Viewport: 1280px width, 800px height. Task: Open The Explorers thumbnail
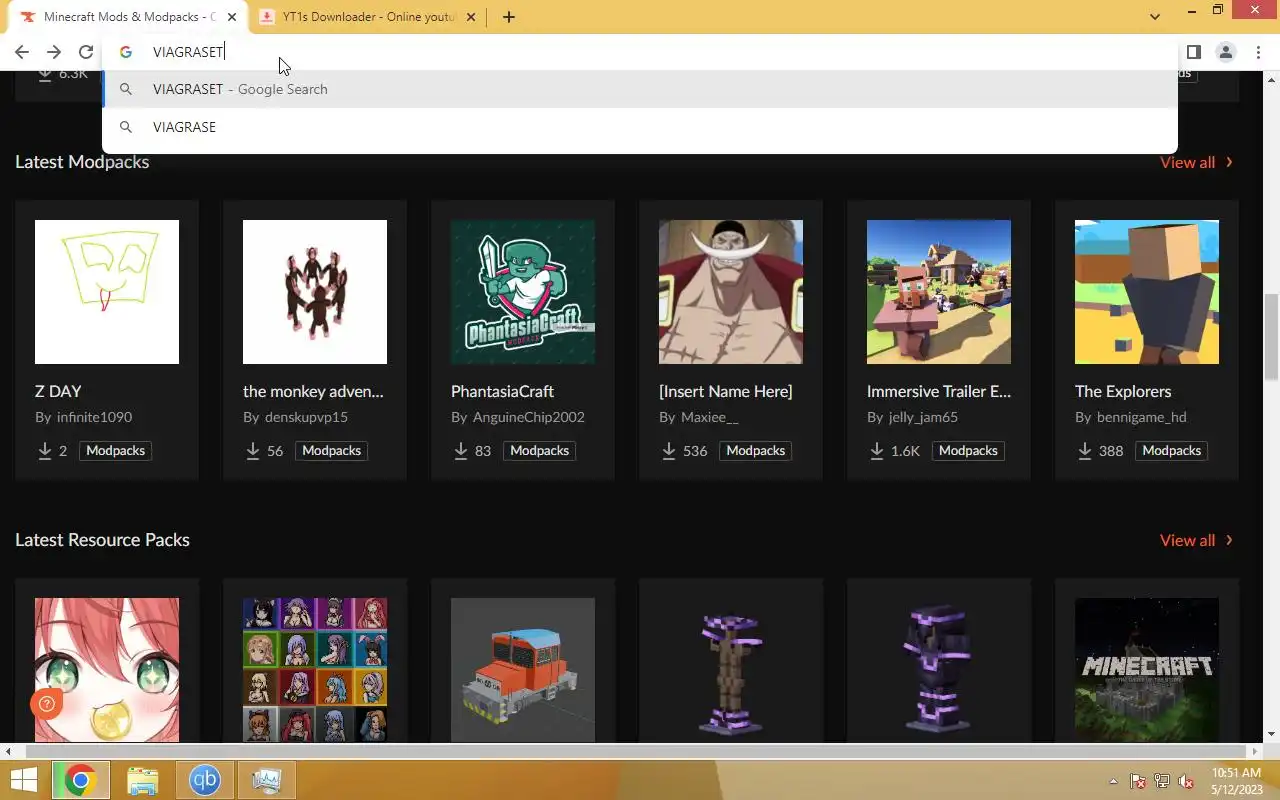(x=1147, y=292)
